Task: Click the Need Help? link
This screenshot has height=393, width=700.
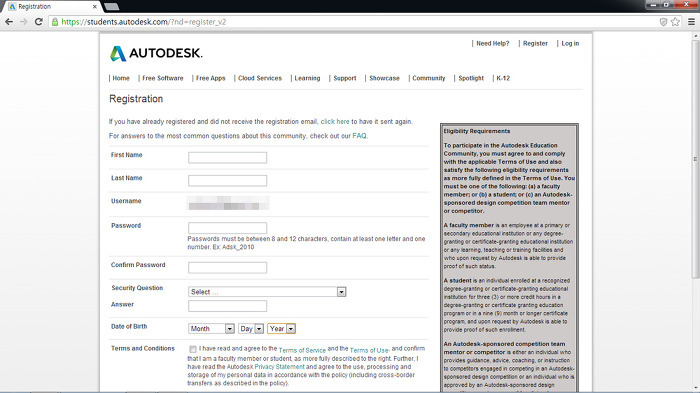Action: point(492,43)
